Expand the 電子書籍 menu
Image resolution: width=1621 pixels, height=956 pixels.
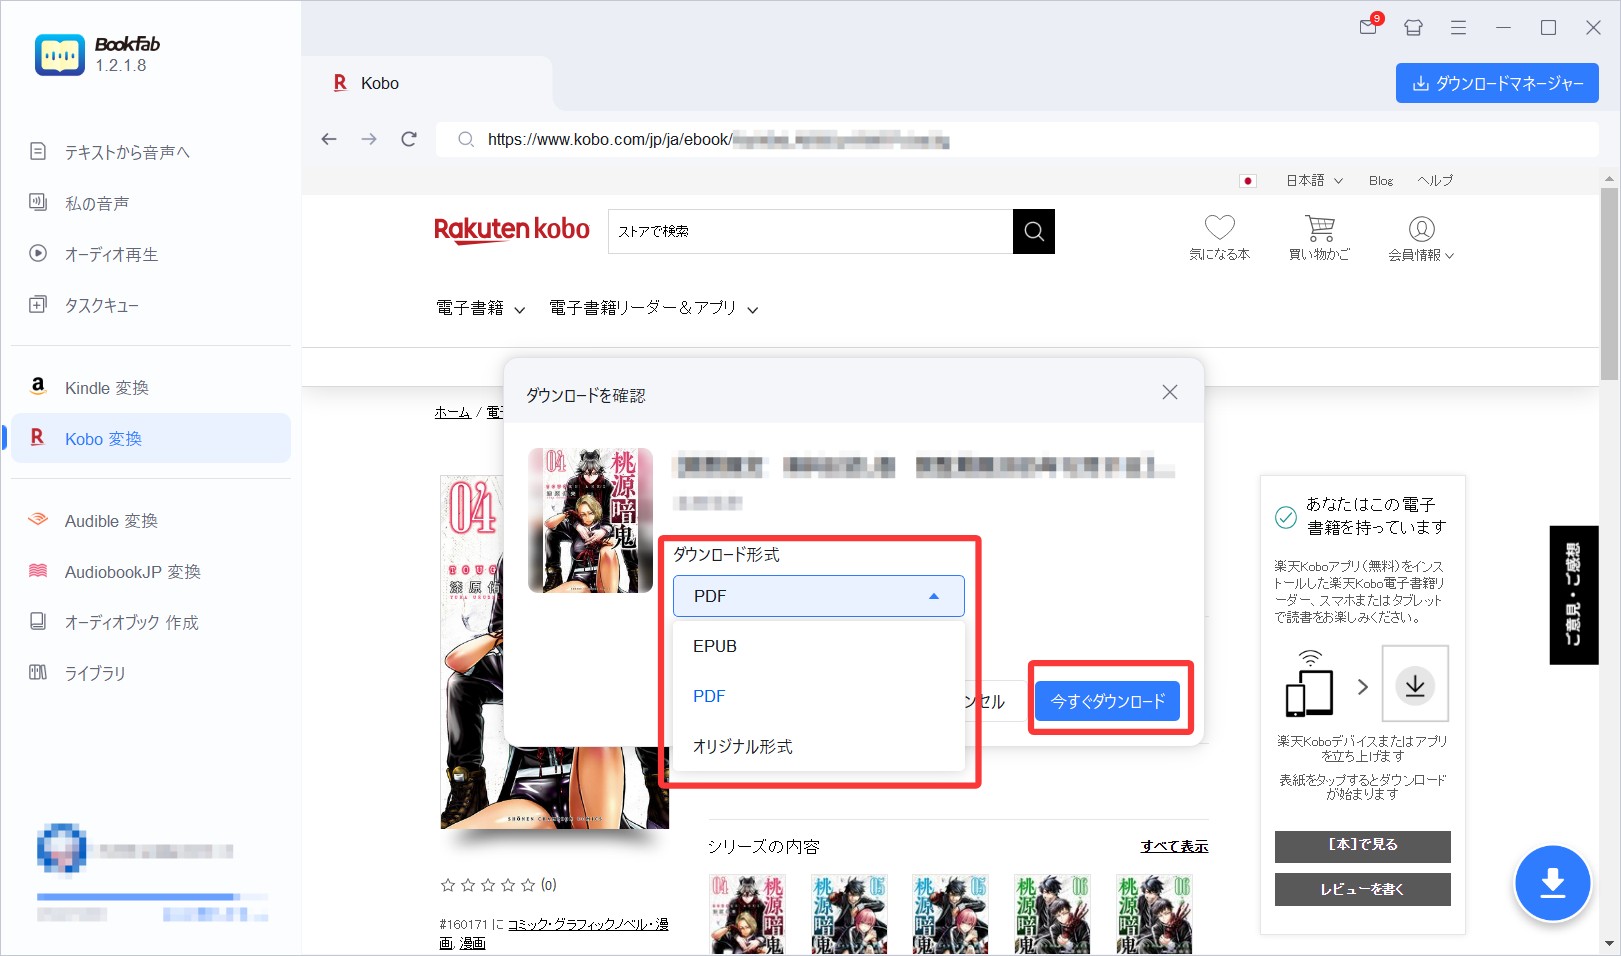click(480, 309)
